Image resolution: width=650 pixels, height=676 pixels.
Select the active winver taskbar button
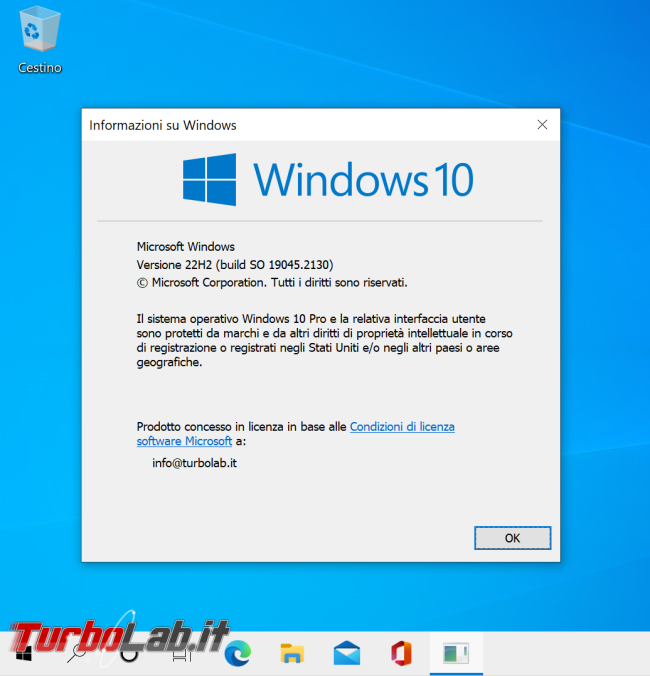click(456, 653)
